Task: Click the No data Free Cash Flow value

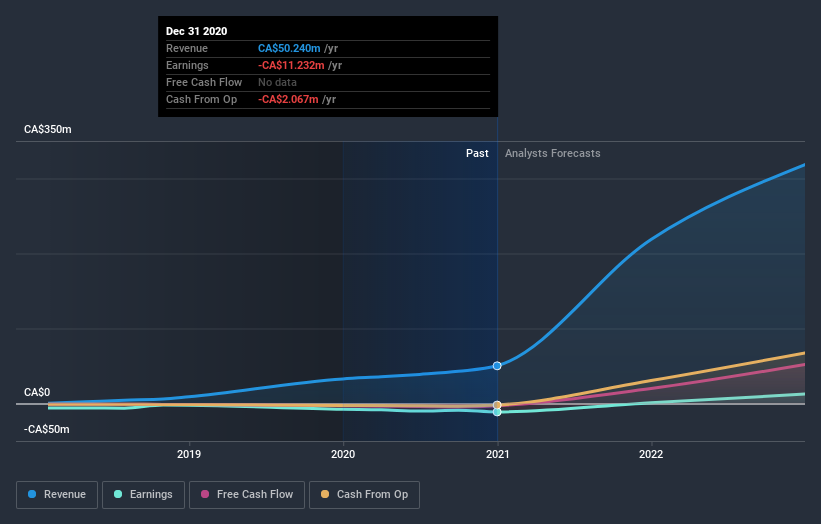Action: tap(277, 82)
